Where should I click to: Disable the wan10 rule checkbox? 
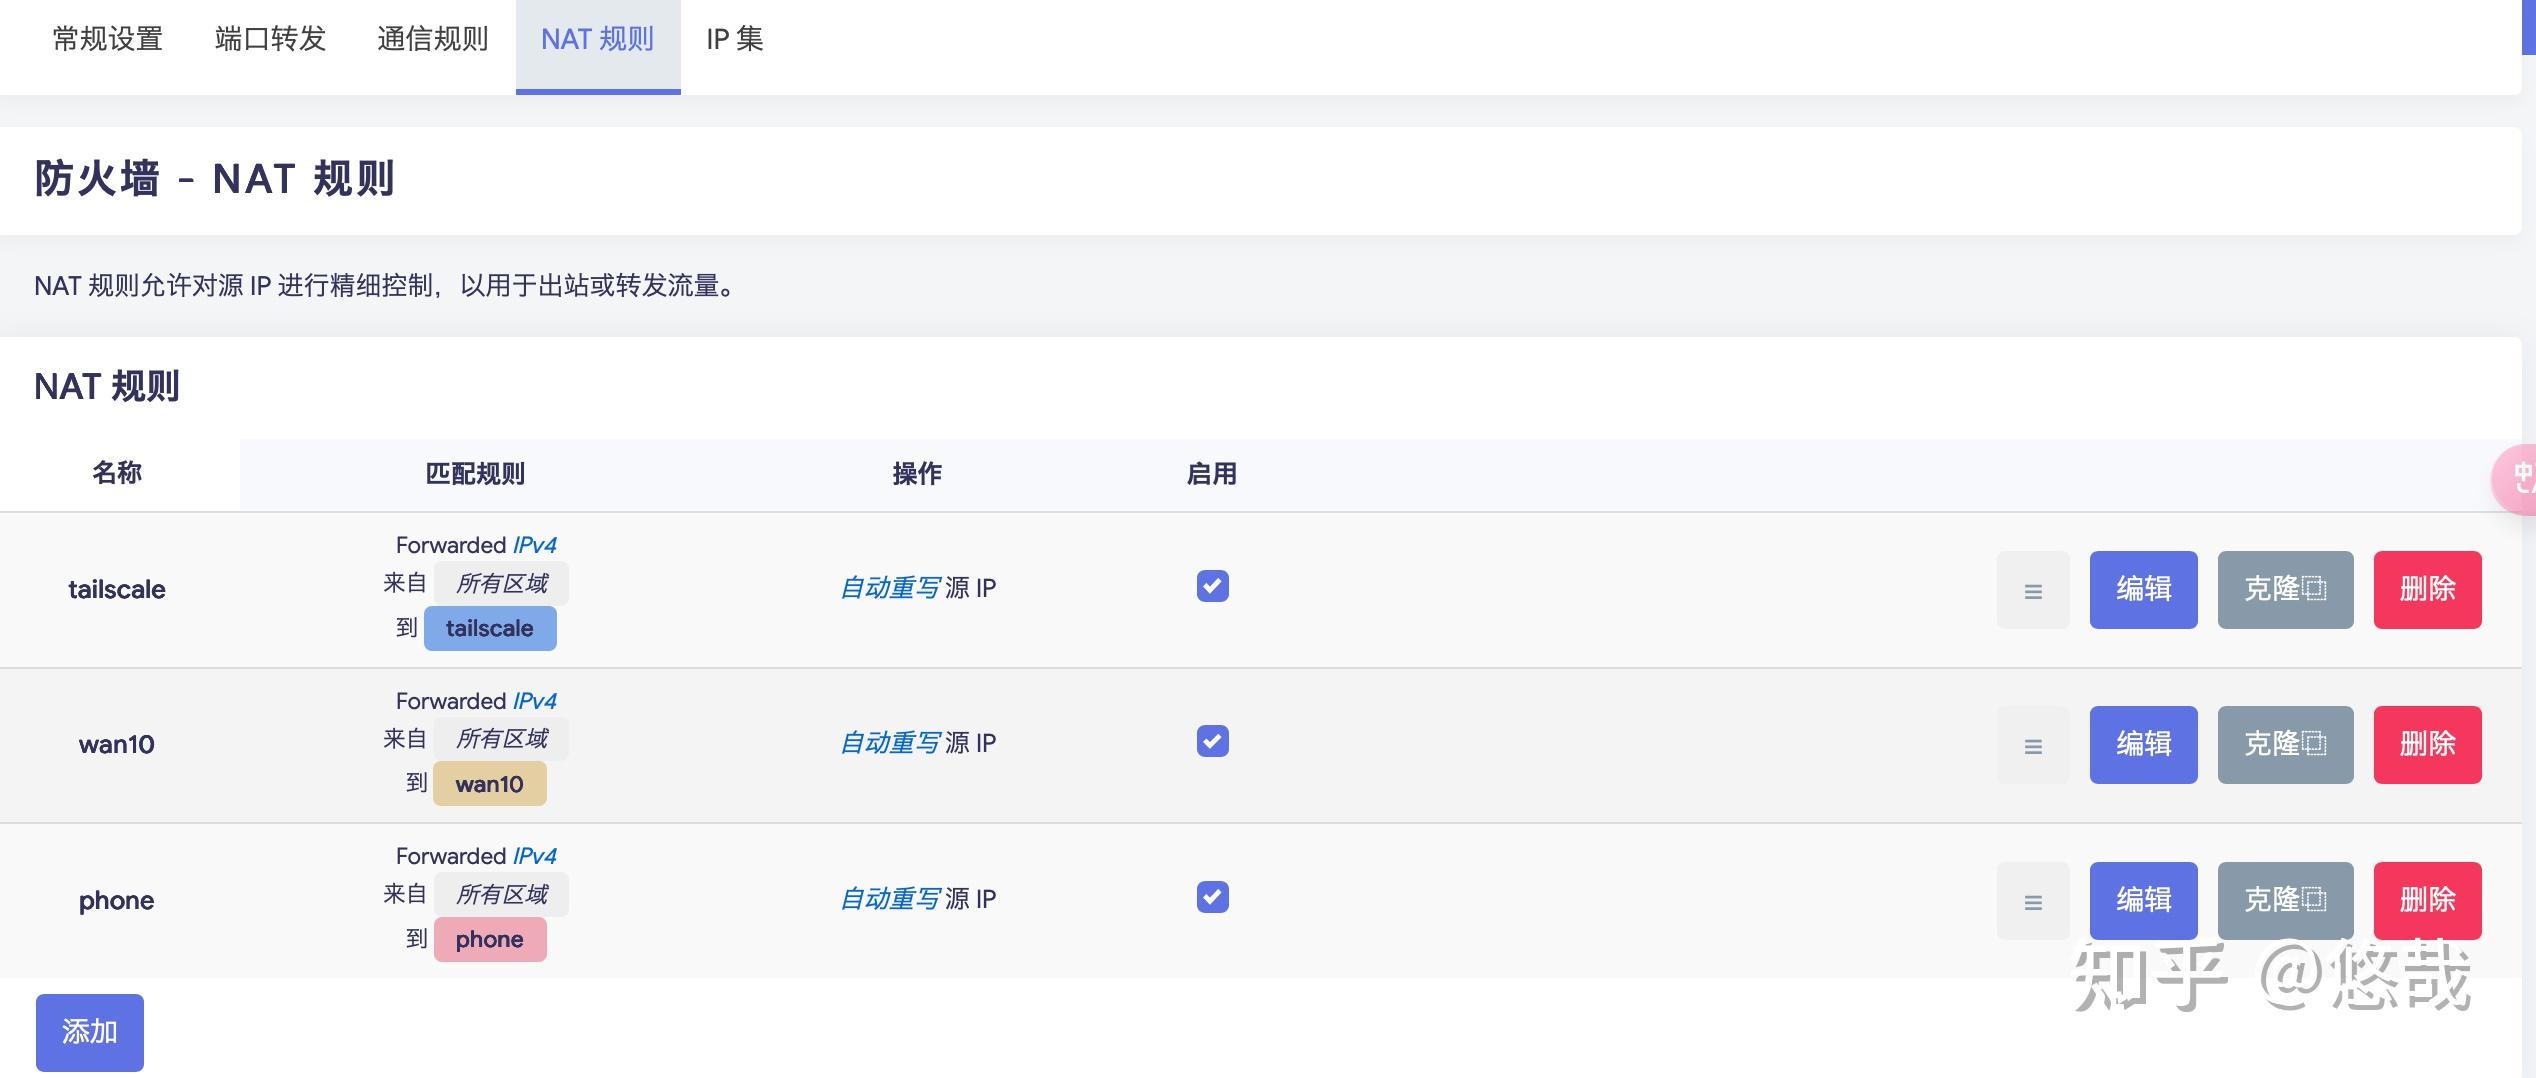[x=1211, y=742]
